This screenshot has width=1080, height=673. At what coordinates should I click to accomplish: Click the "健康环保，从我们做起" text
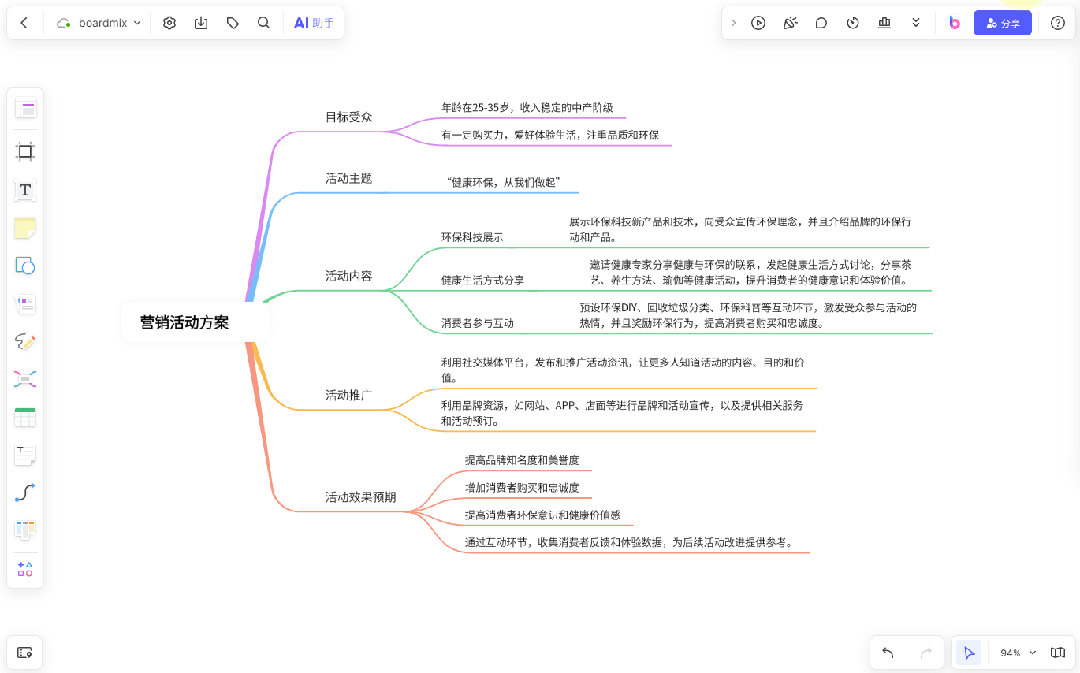pyautogui.click(x=503, y=183)
